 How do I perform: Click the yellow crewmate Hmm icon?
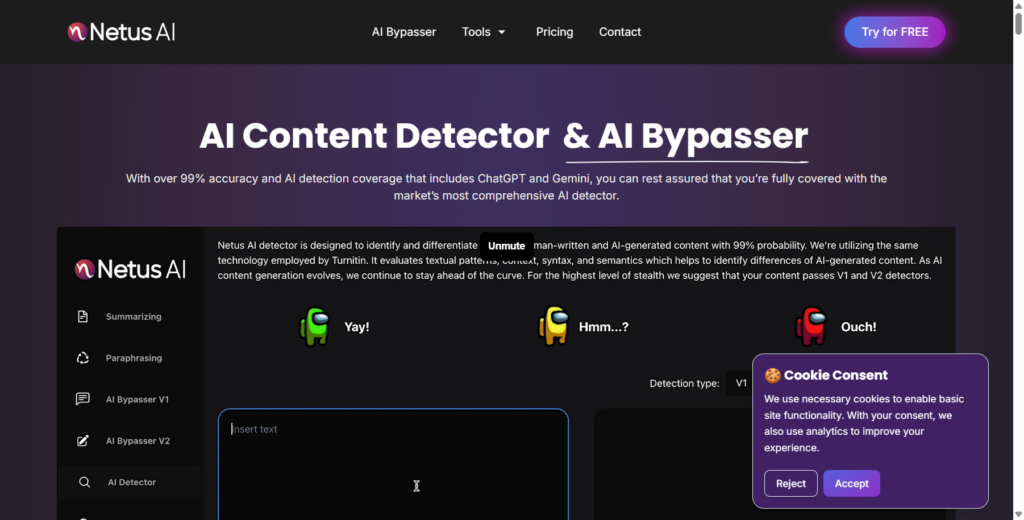click(x=553, y=326)
